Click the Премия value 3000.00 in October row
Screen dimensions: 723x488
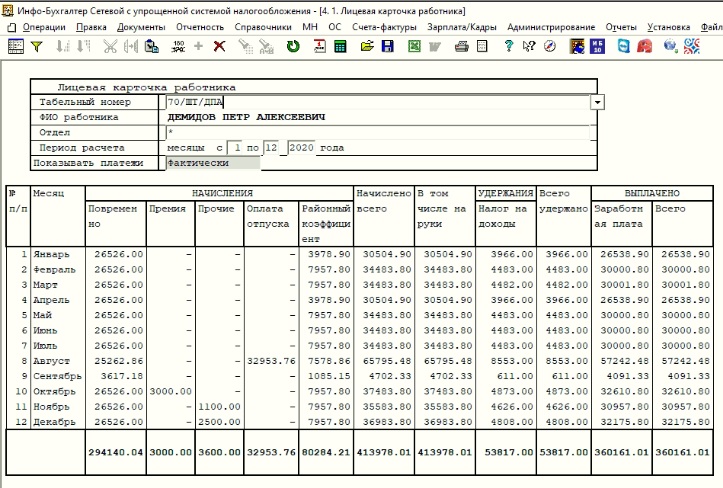tap(170, 392)
